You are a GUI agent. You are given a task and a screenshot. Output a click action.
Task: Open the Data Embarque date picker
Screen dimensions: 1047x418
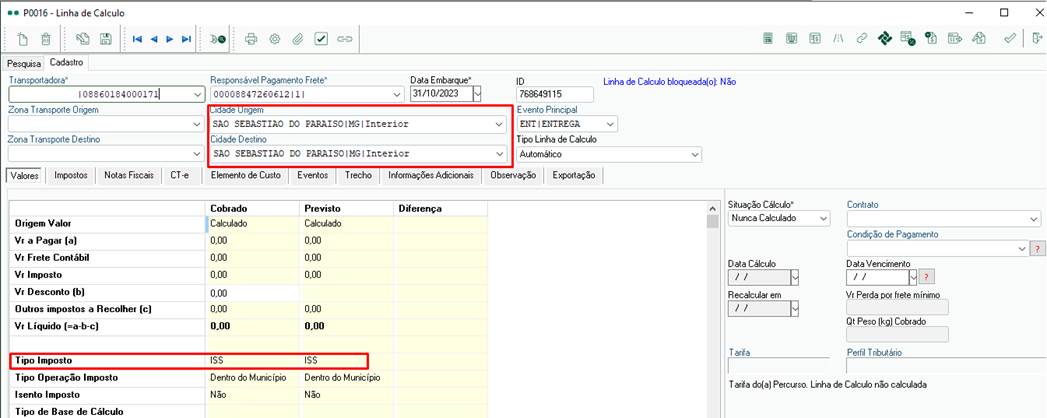click(x=477, y=95)
